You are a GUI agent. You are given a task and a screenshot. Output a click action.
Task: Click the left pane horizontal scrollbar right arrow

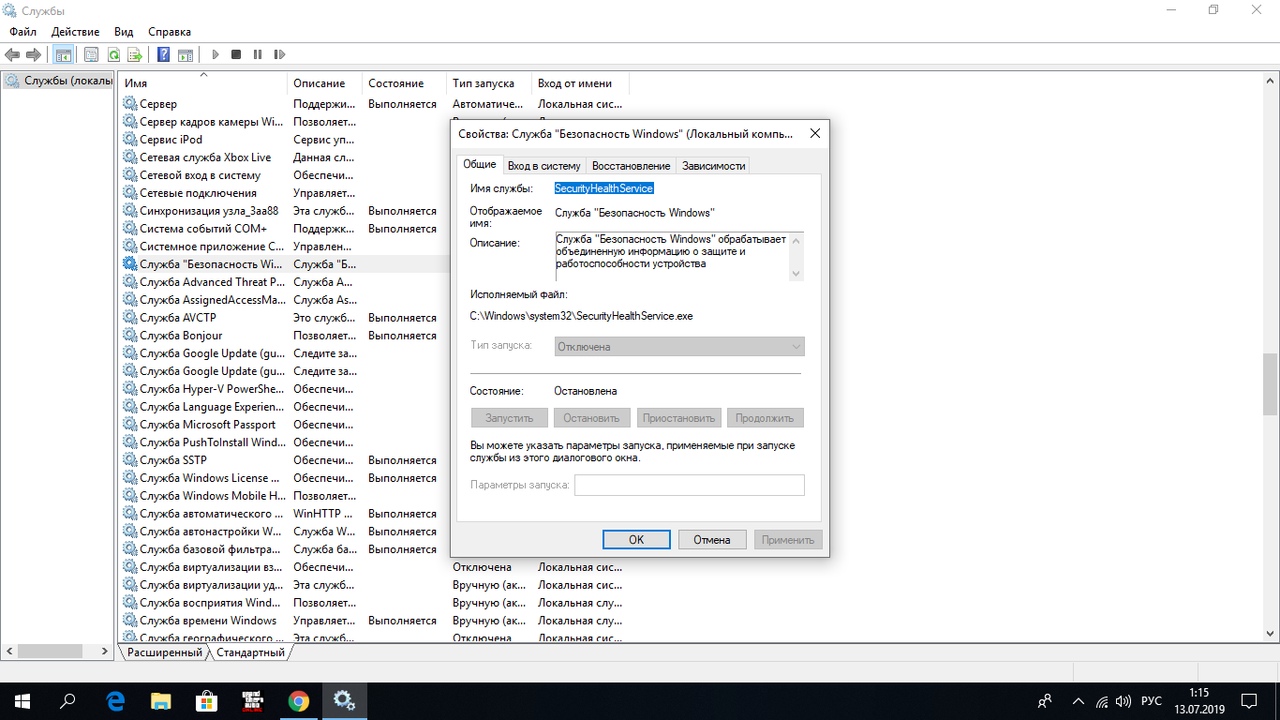pos(105,651)
